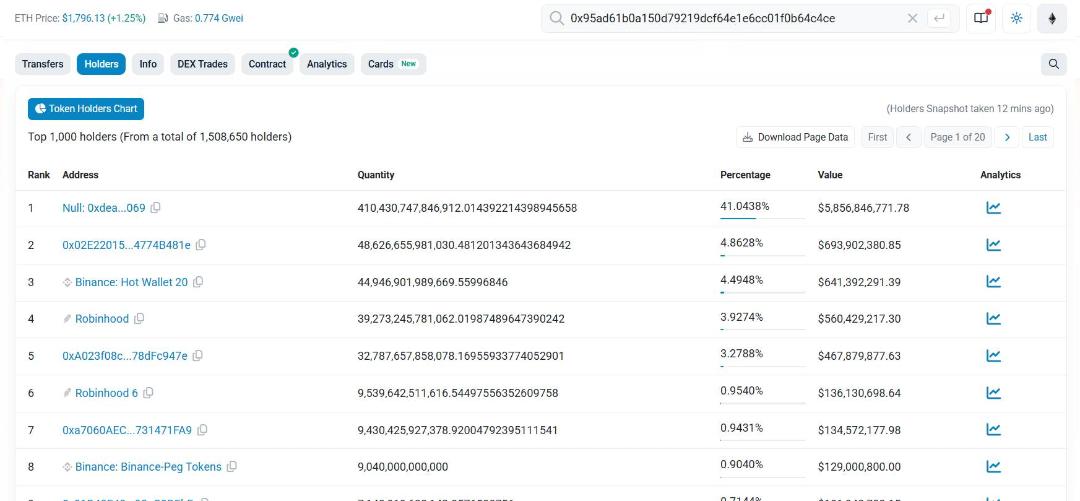Open holder 0xA023f08c...78dFc947e link
1080x501 pixels.
pos(125,356)
